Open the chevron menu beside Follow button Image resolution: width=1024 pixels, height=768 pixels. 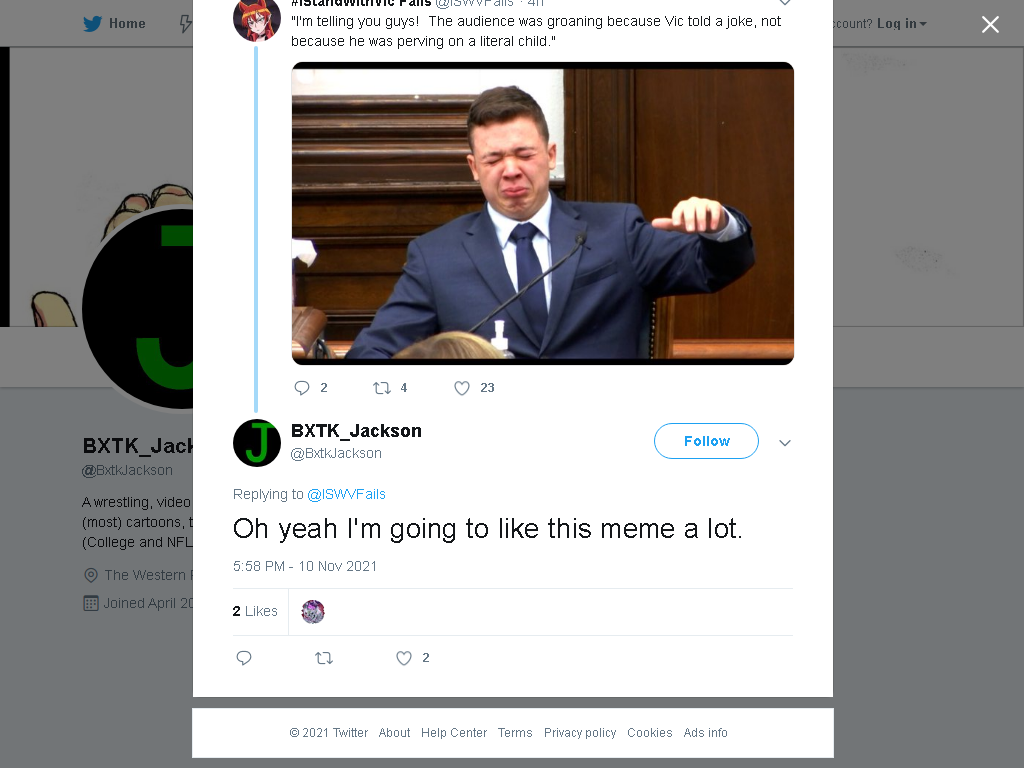pyautogui.click(x=785, y=443)
